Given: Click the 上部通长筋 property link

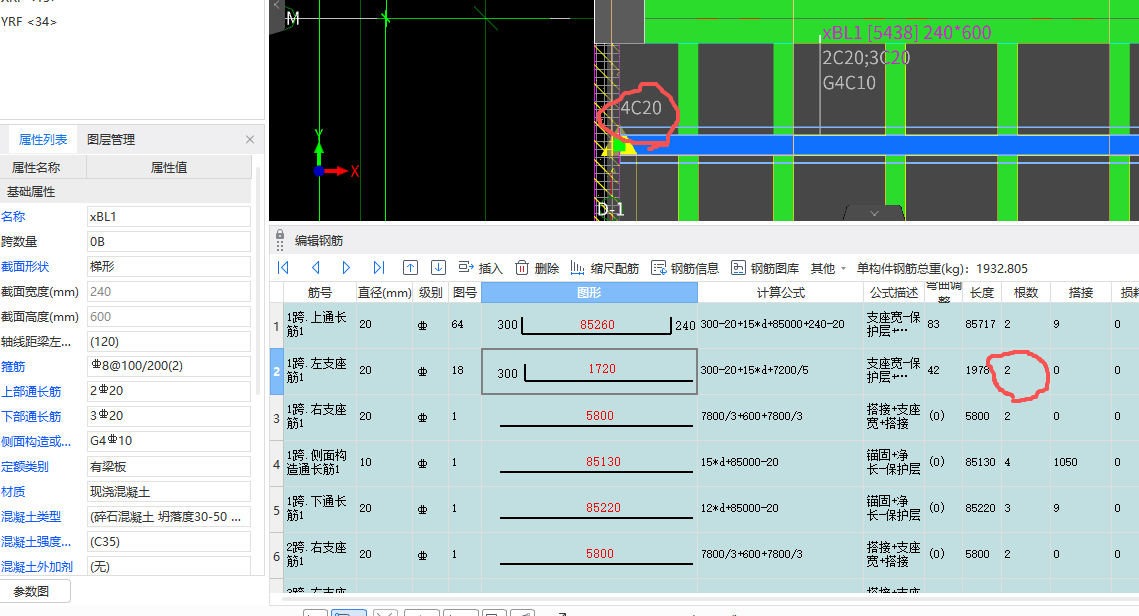Looking at the screenshot, I should coord(31,392).
